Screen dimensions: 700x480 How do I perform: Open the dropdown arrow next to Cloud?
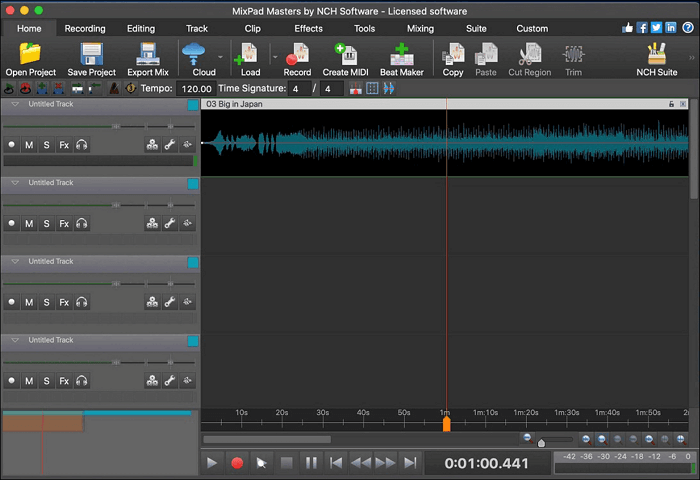(x=220, y=57)
